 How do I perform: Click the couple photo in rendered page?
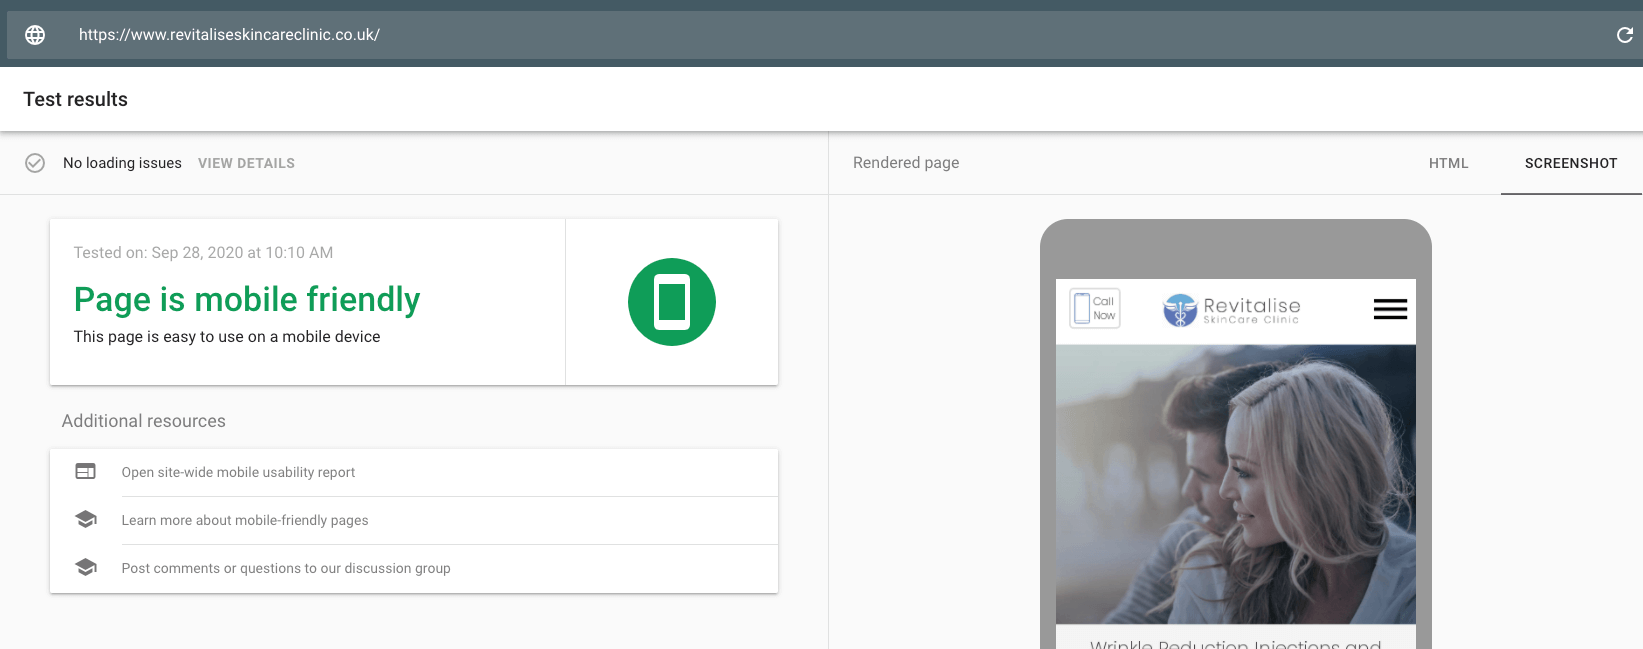coord(1236,484)
